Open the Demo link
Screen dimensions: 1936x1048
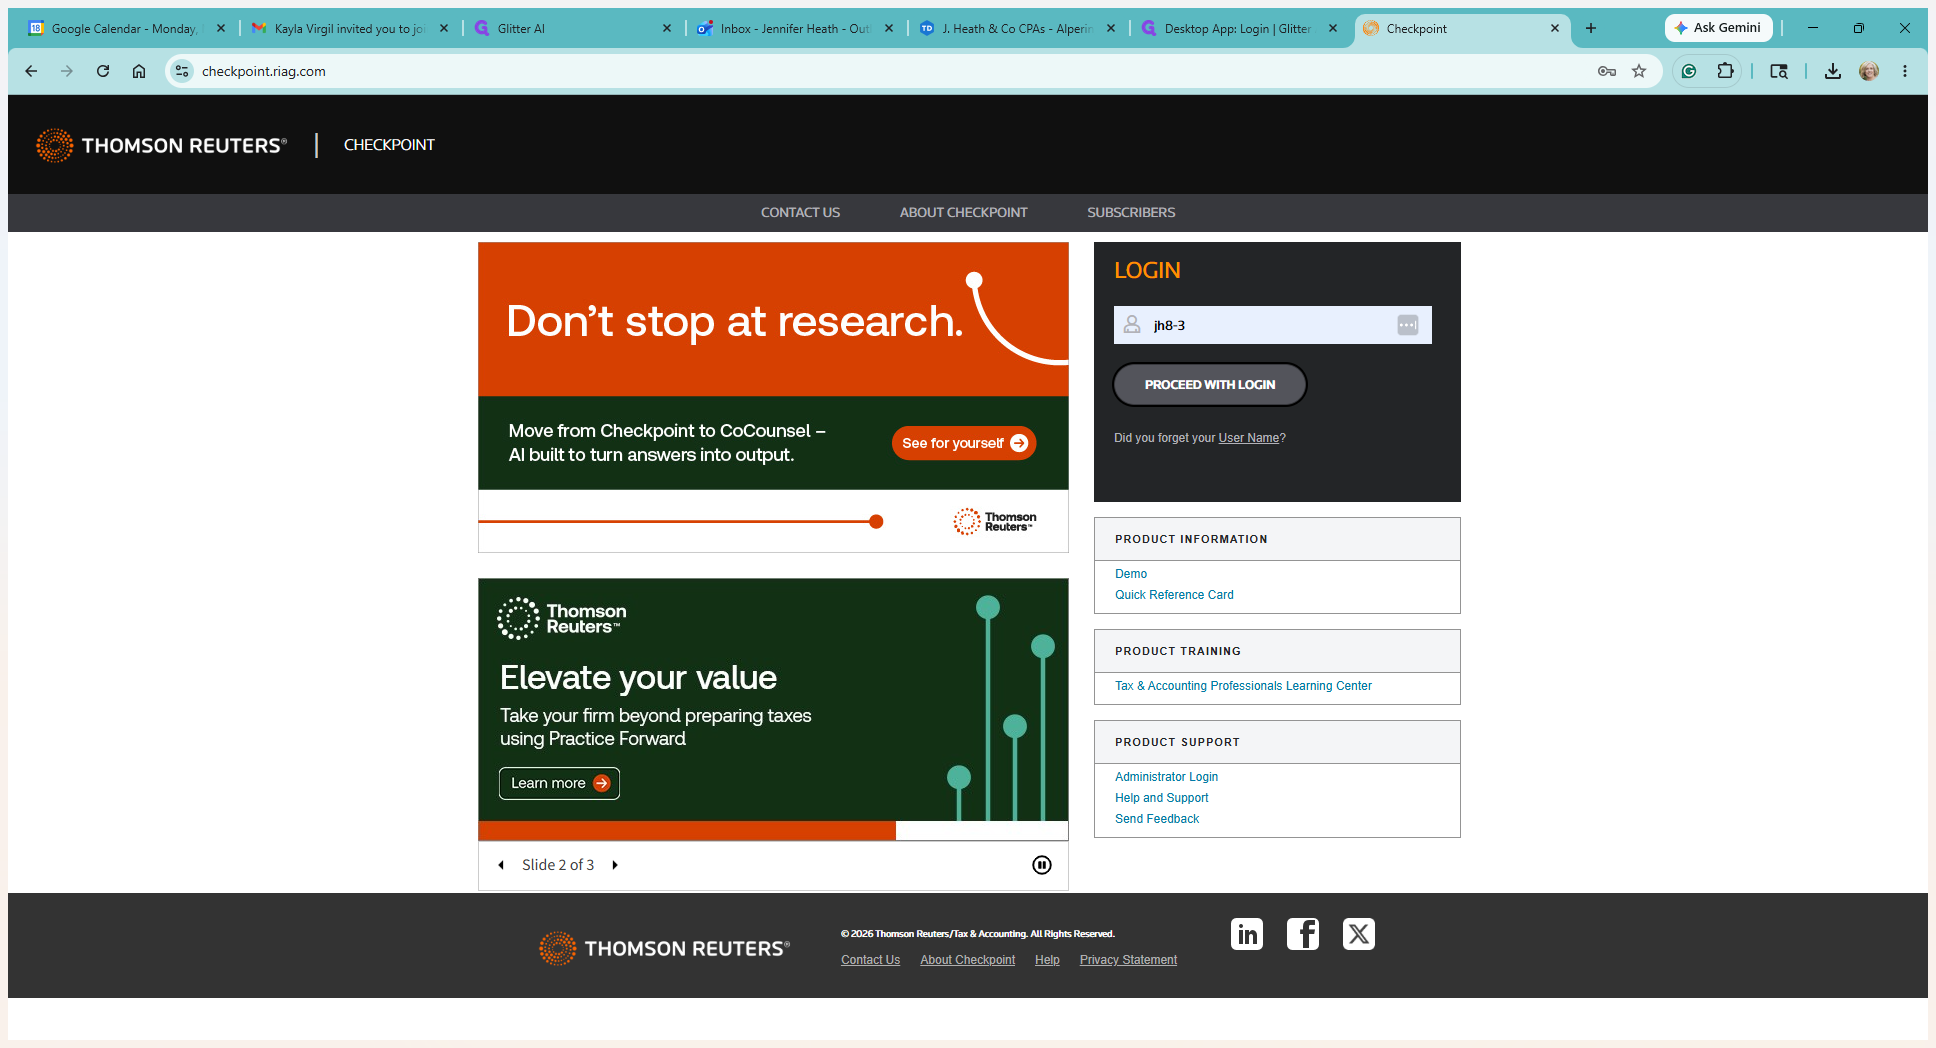coord(1131,574)
